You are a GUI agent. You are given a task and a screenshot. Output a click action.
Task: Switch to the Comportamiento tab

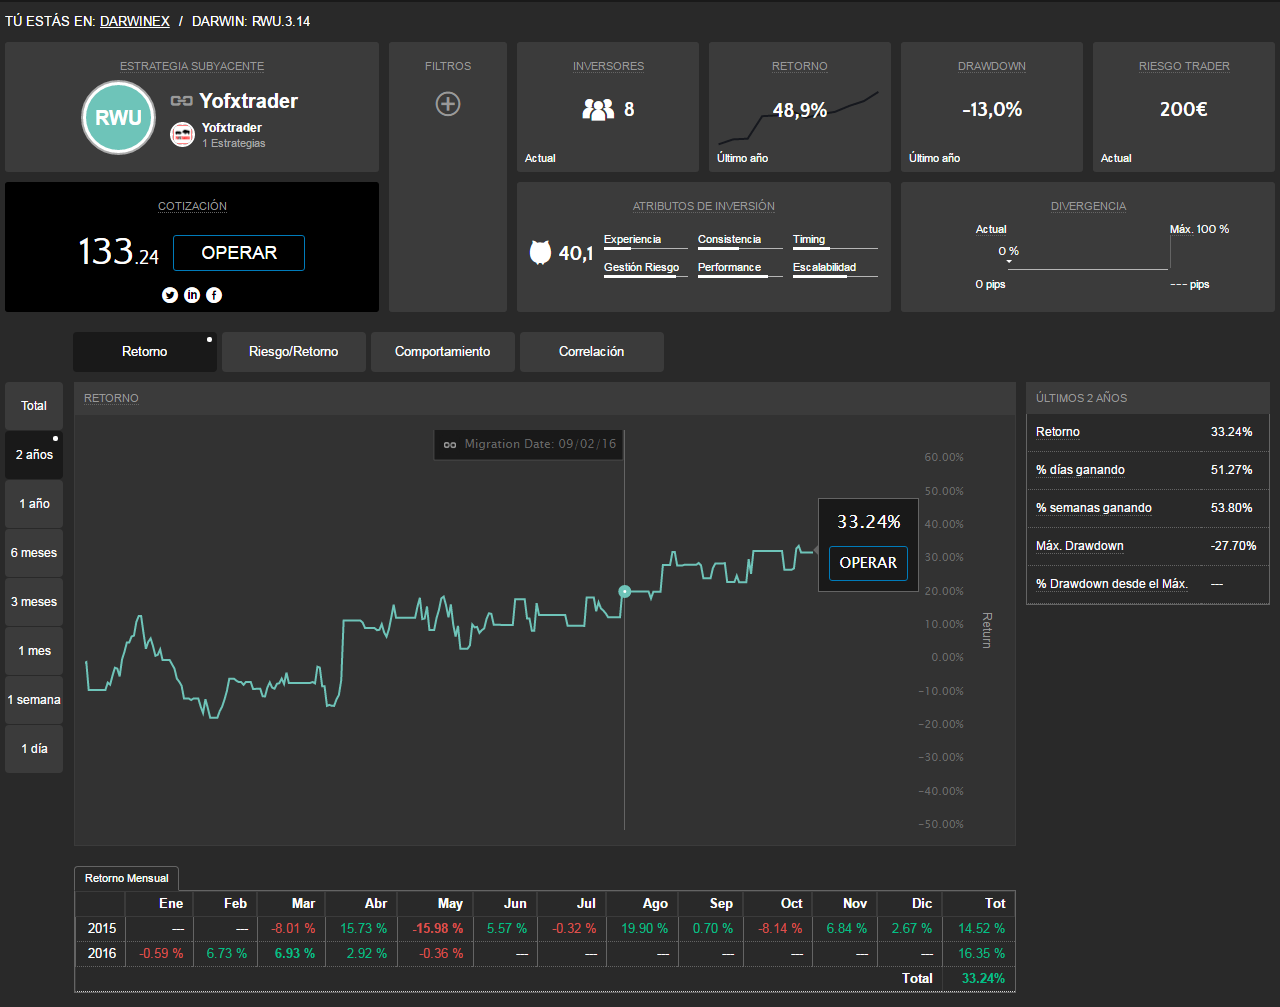click(442, 352)
